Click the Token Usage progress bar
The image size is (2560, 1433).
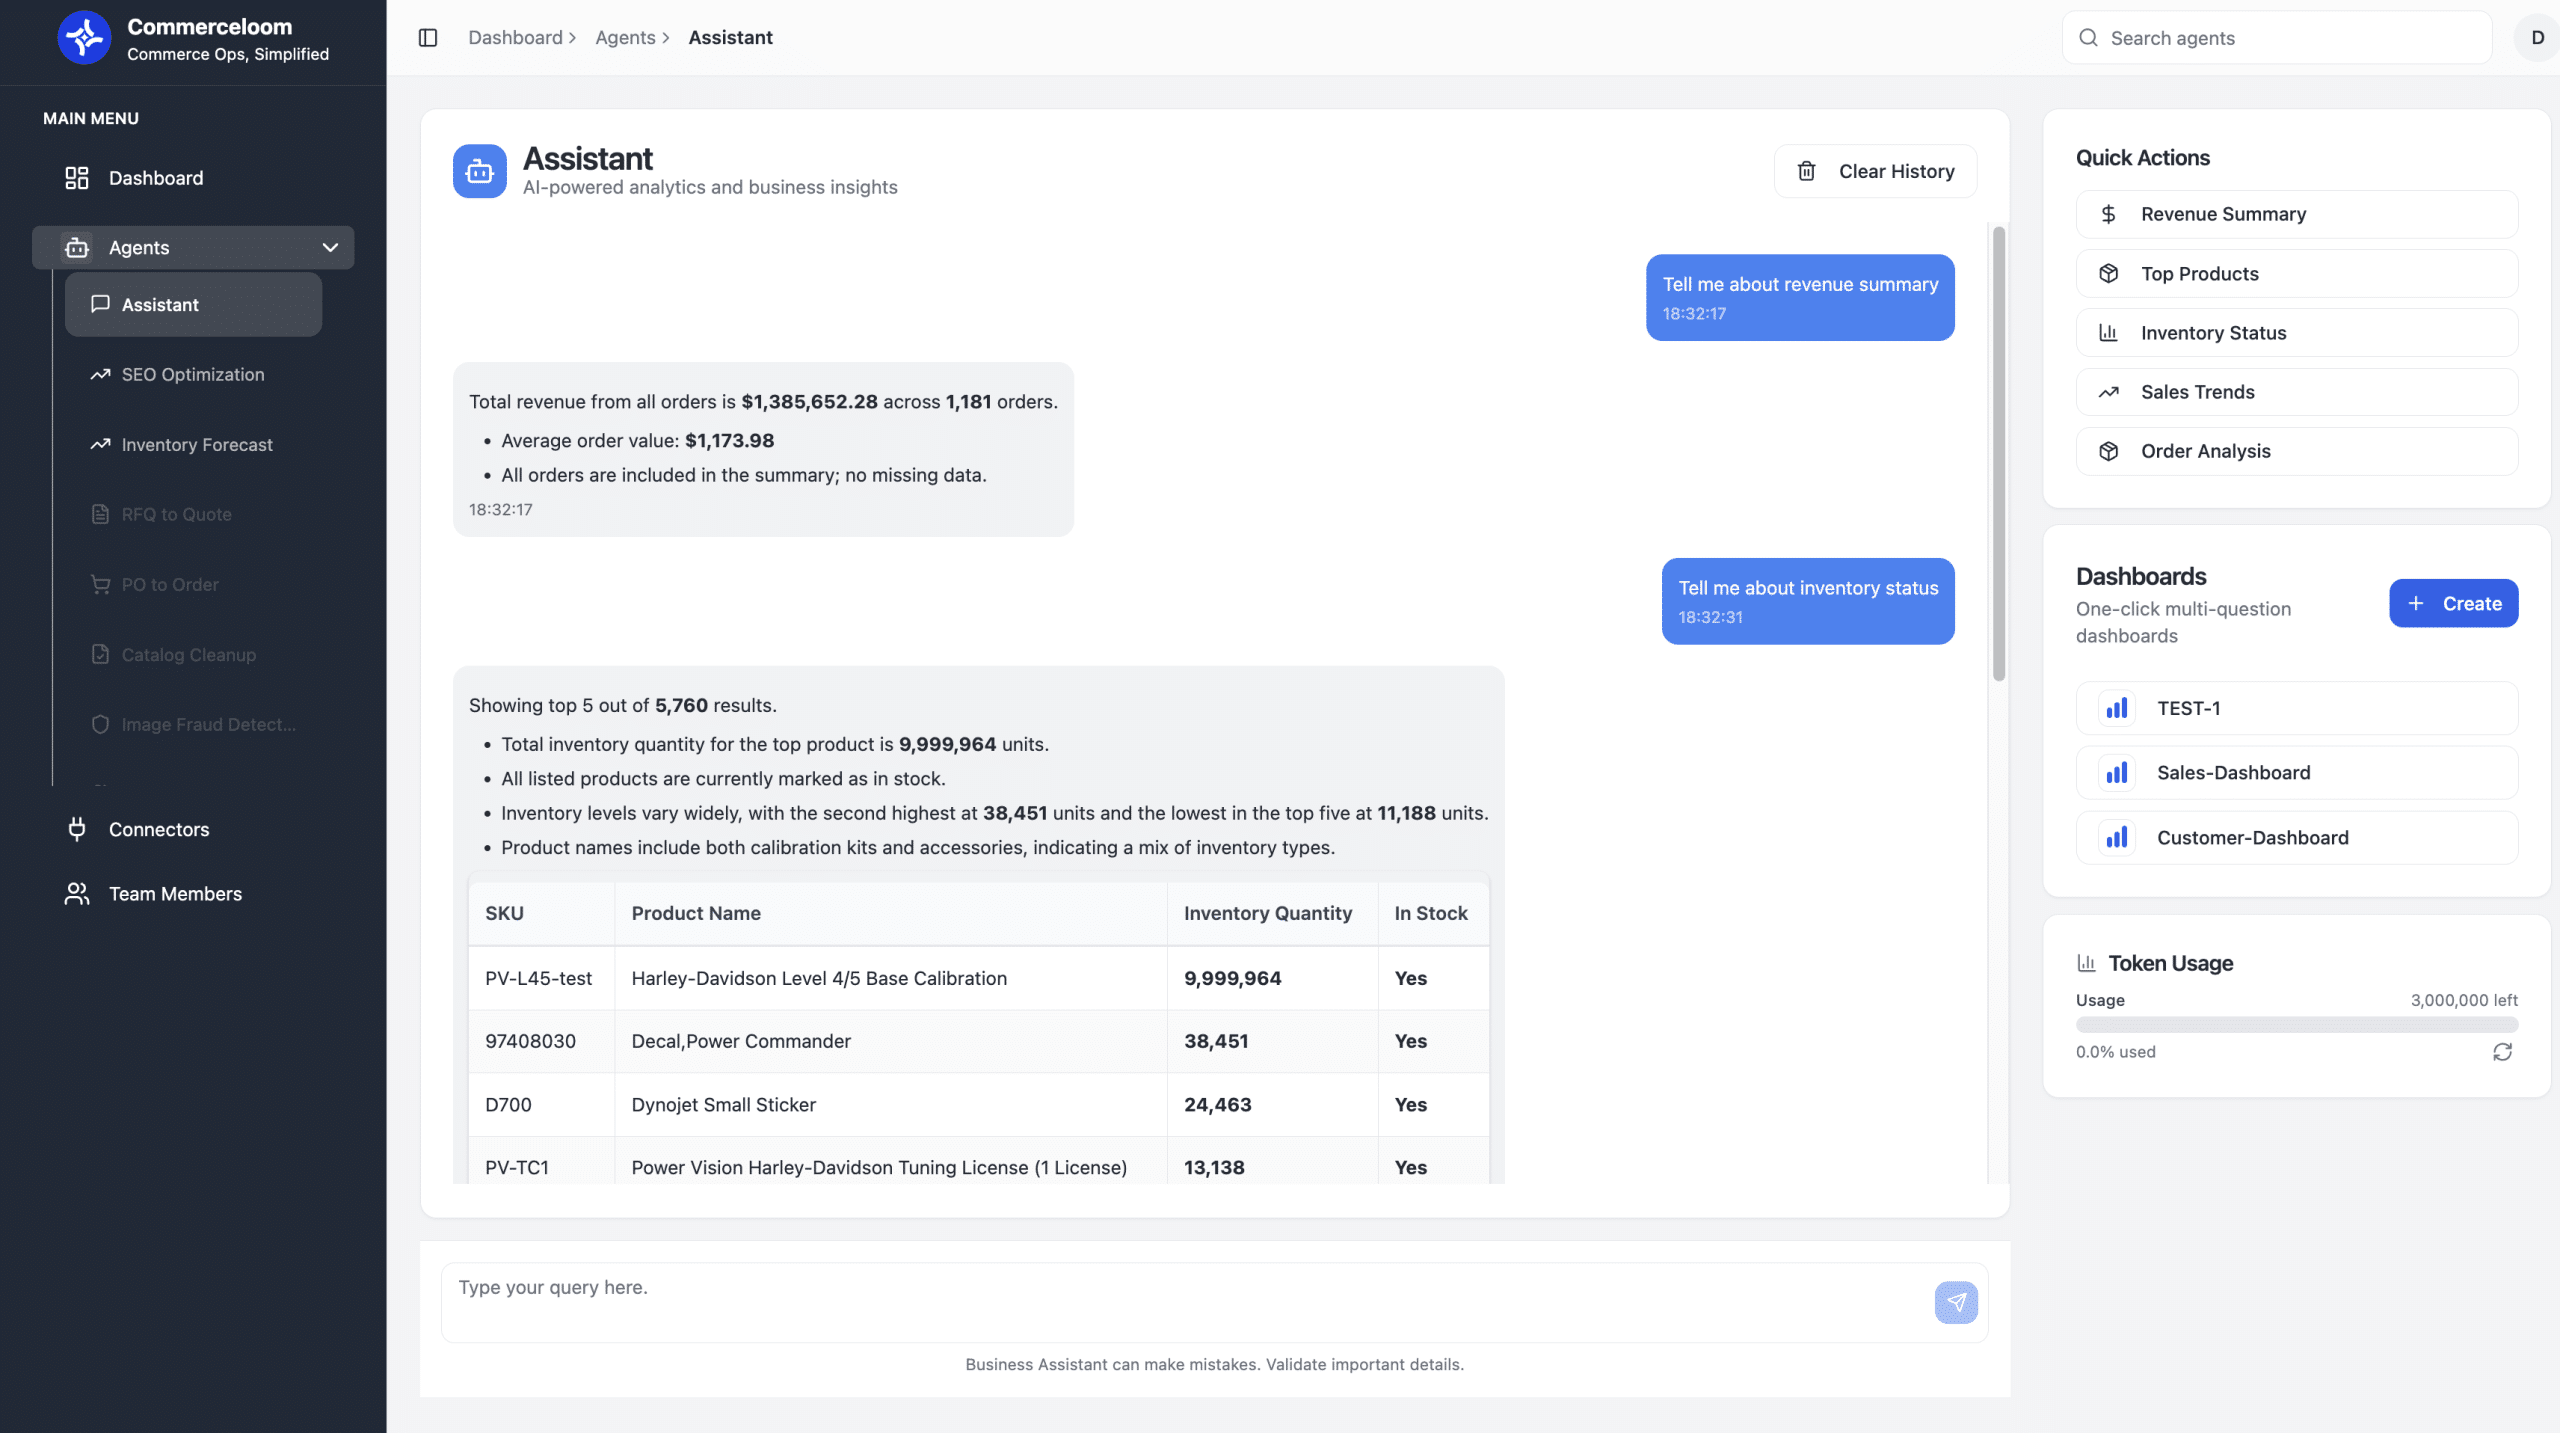pos(2296,1025)
